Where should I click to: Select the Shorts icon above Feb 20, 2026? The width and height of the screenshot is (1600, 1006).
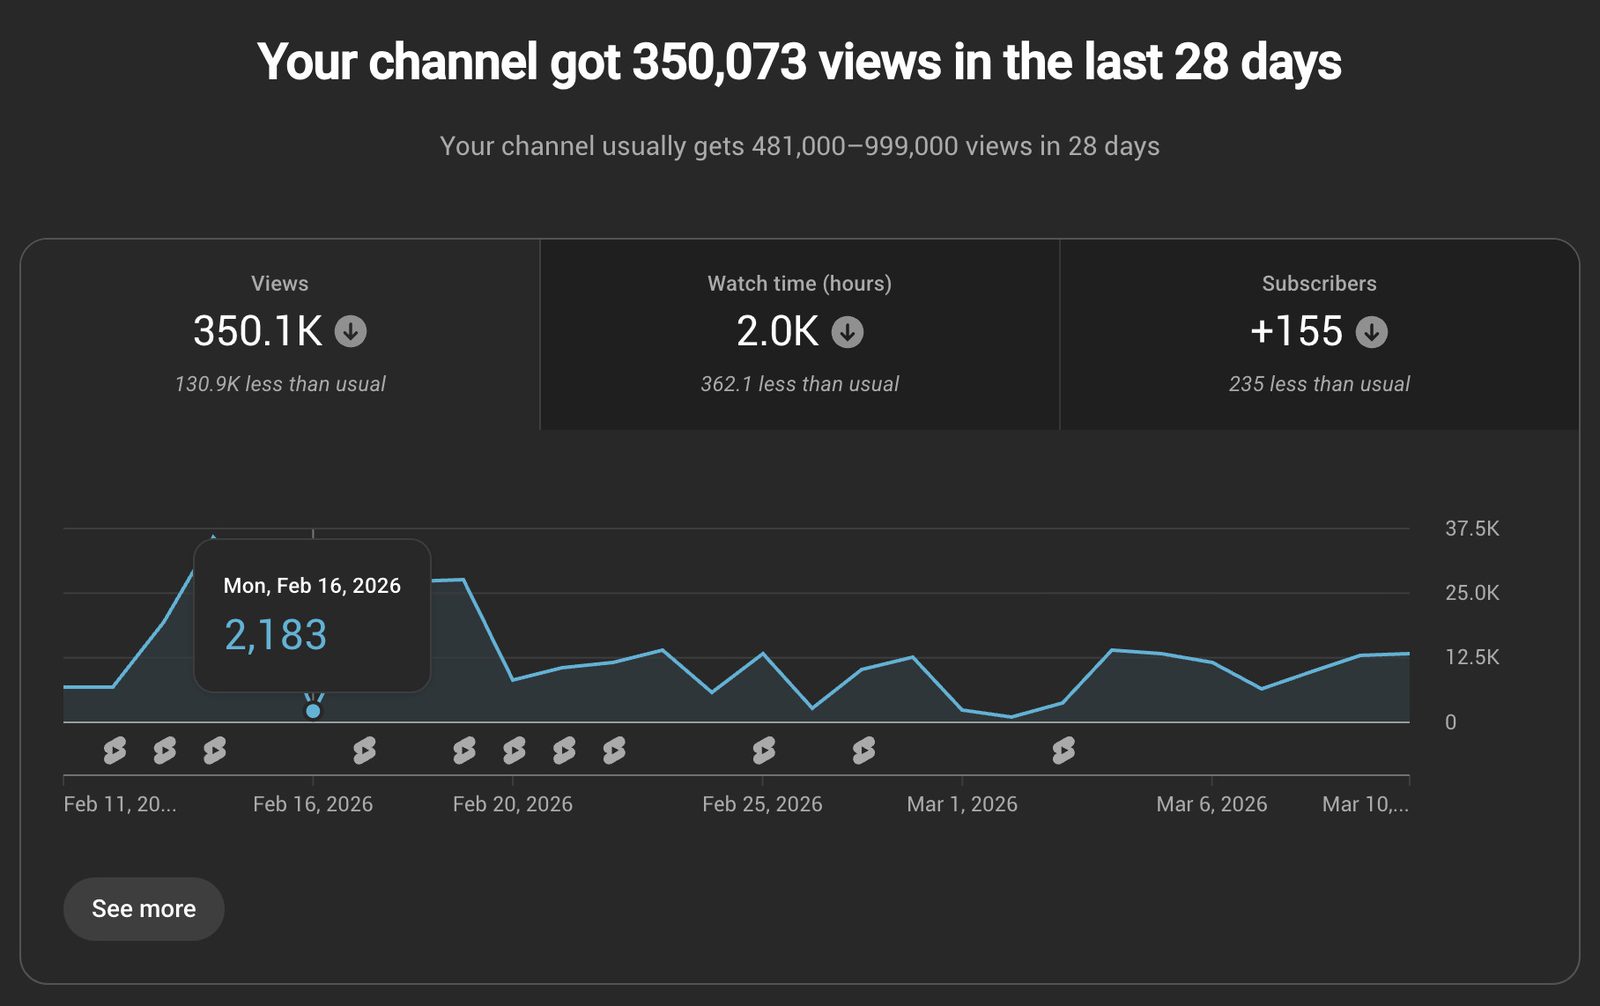514,750
